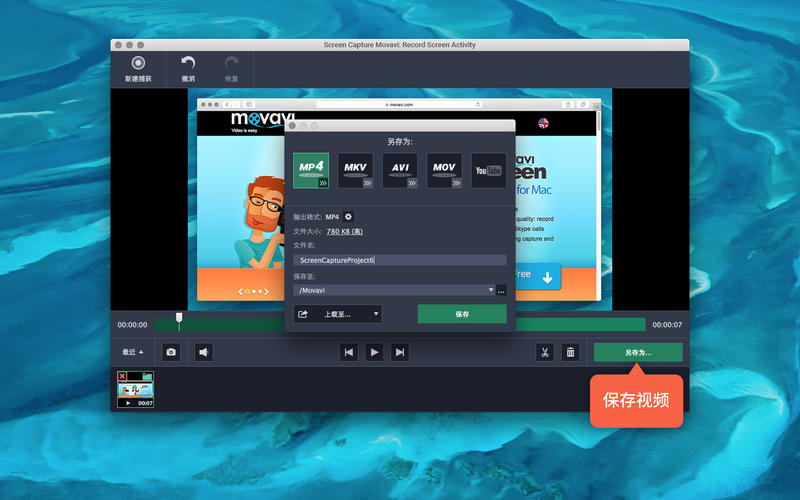This screenshot has width=800, height=500.
Task: Play the 00:07 capture from its thumbnail
Action: tap(129, 403)
